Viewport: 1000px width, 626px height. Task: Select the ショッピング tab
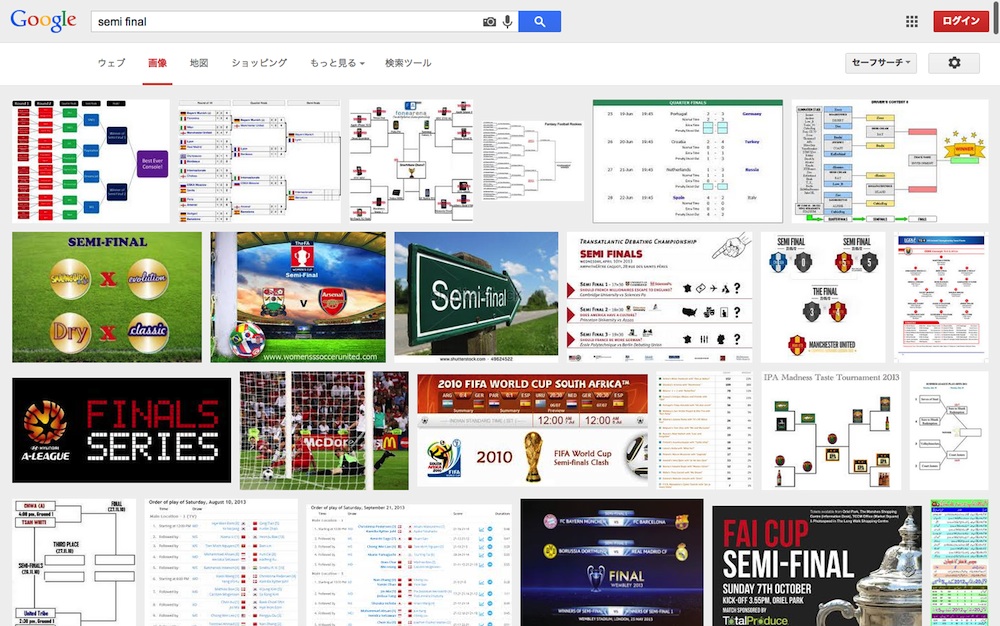tap(259, 63)
